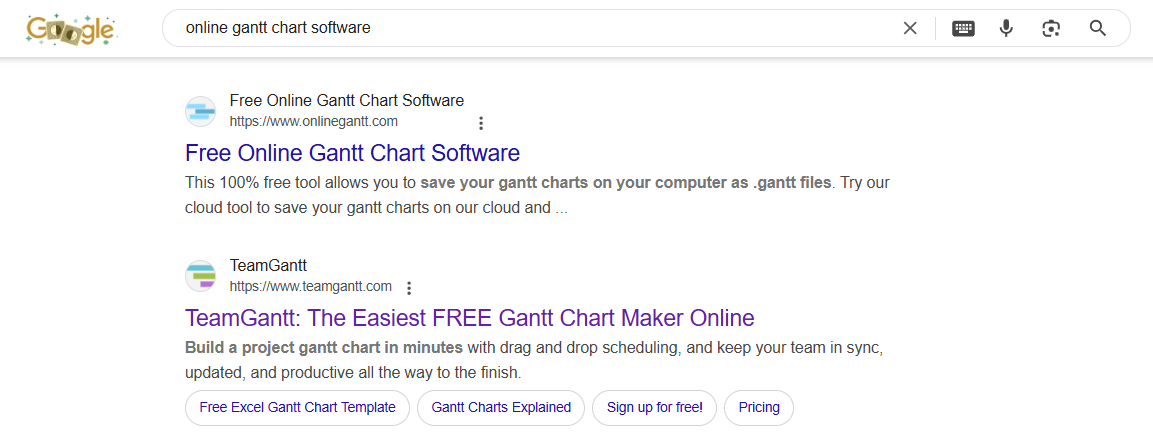Open the three-dot menu for the TeamGantt result
Screen dimensions: 1153x448
(x=410, y=288)
